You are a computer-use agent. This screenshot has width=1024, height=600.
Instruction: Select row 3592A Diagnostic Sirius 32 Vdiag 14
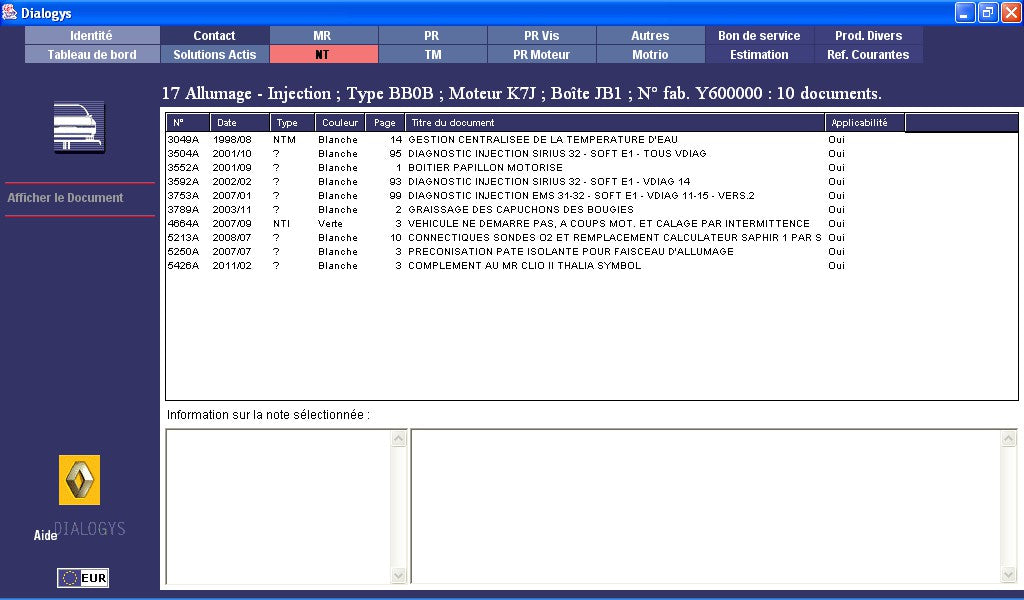click(x=592, y=182)
